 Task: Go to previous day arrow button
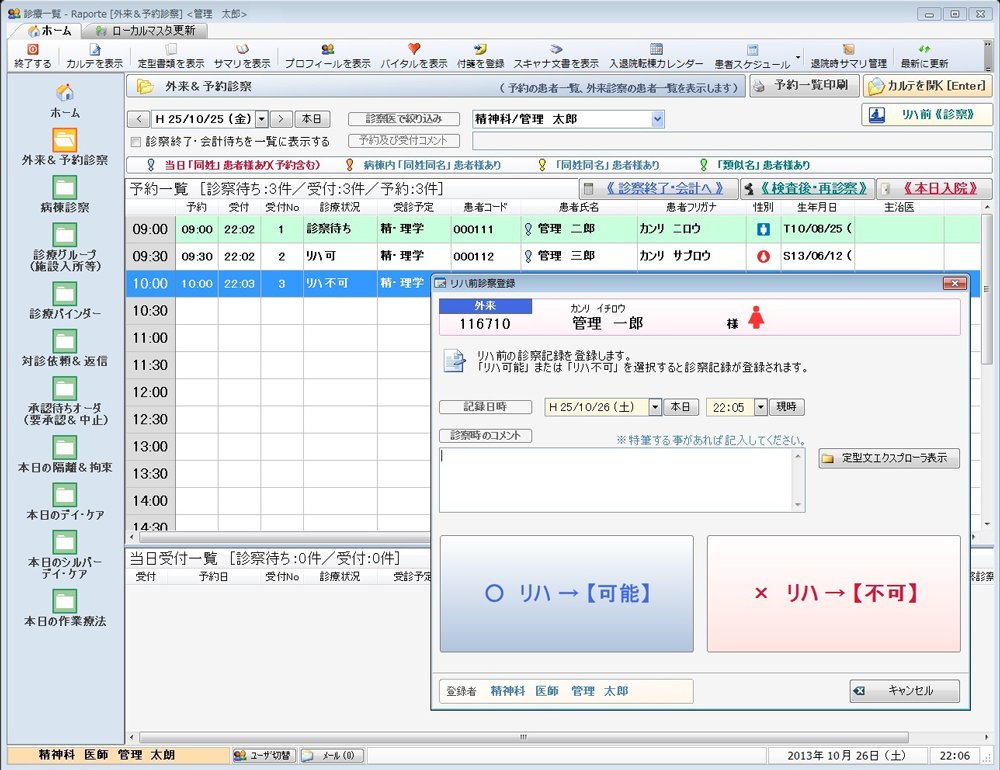point(139,119)
